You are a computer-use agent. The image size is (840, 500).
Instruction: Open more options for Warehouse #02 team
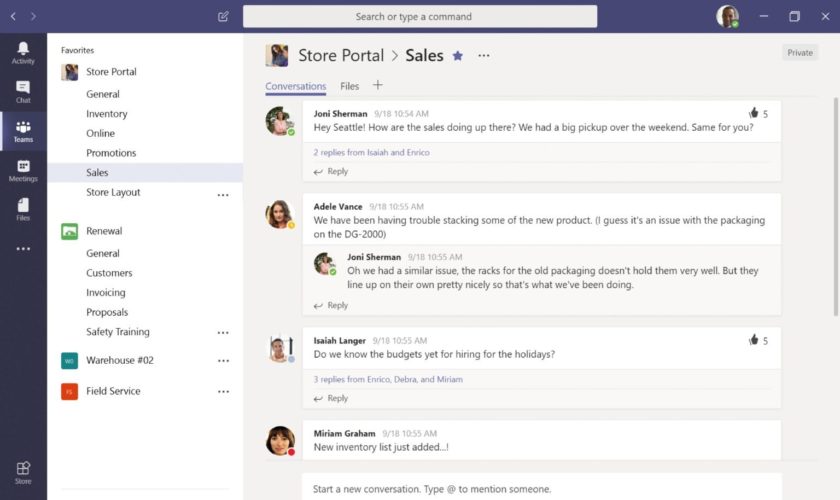tap(223, 361)
